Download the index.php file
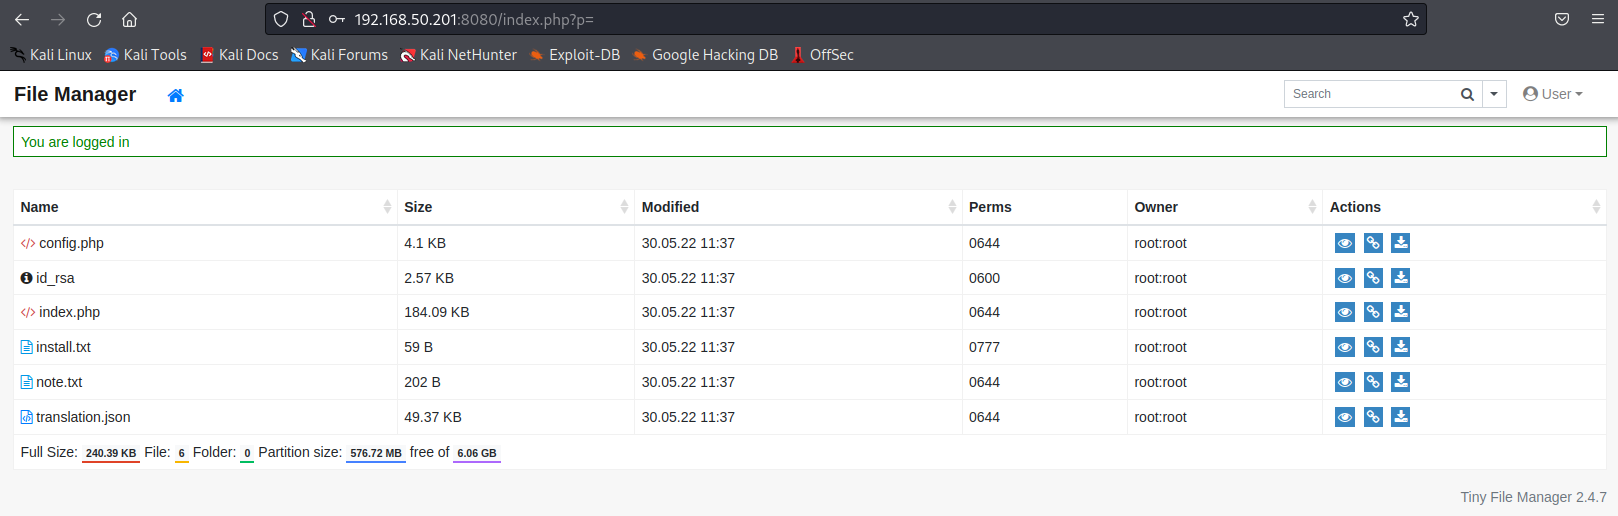 1401,312
